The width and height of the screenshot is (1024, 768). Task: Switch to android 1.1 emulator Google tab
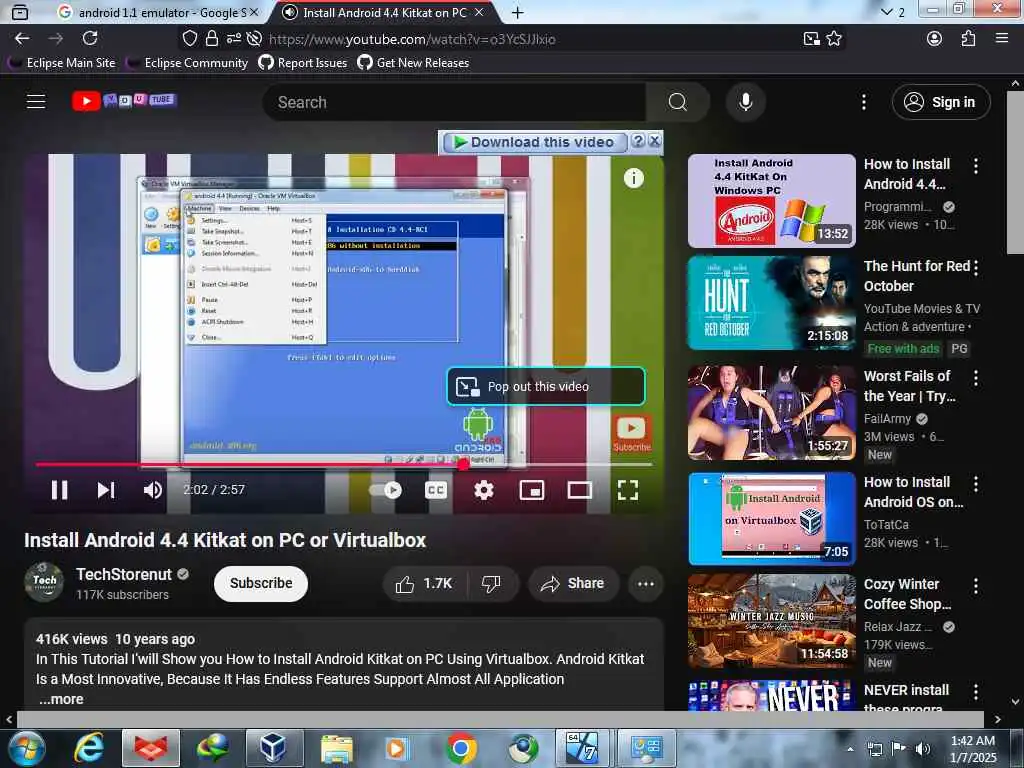[x=157, y=12]
